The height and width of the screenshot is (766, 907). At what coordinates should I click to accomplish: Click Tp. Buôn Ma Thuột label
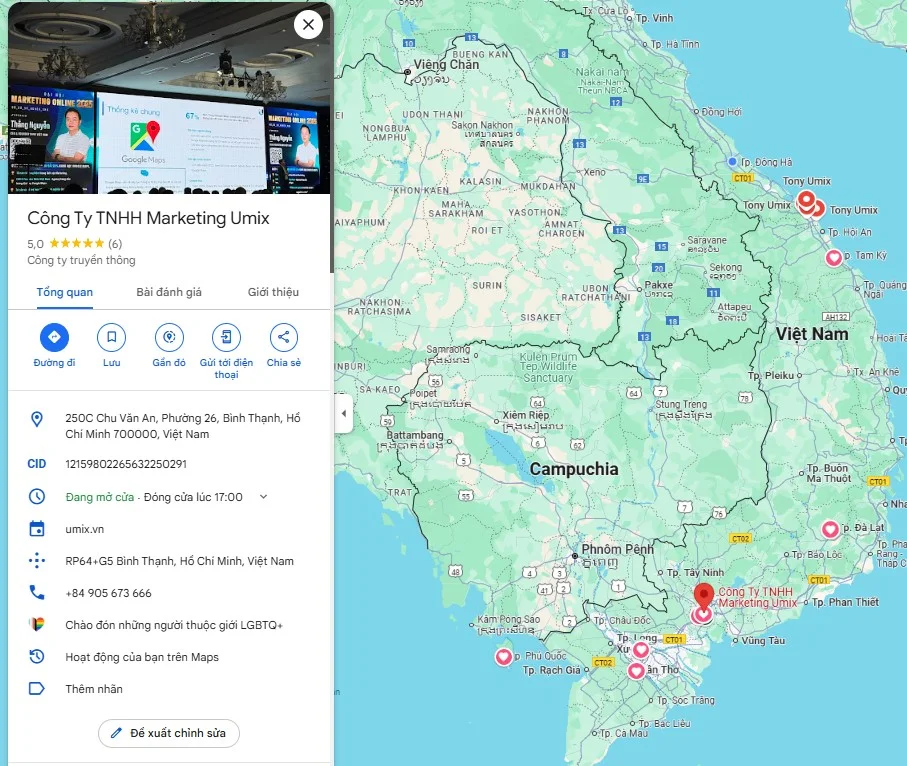[x=829, y=473]
